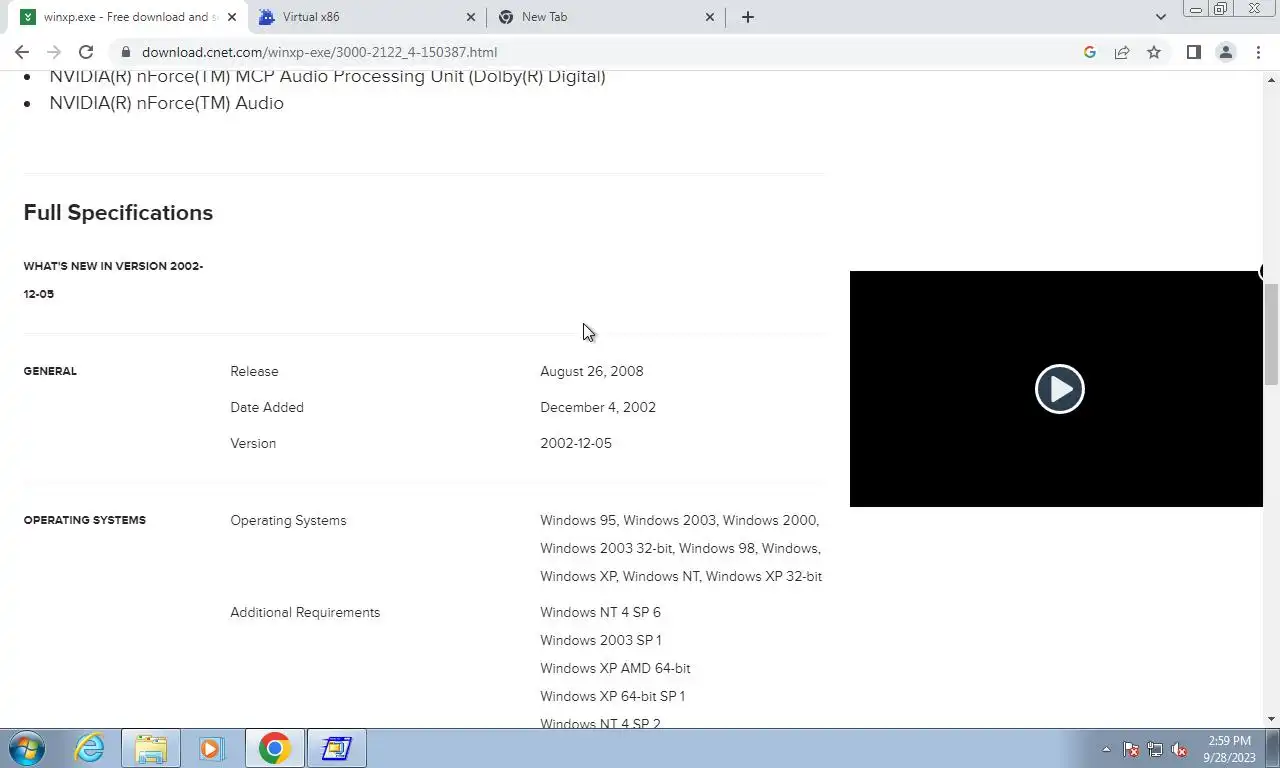Switch to the winxp.exe CNET tab
The width and height of the screenshot is (1280, 768).
129,17
